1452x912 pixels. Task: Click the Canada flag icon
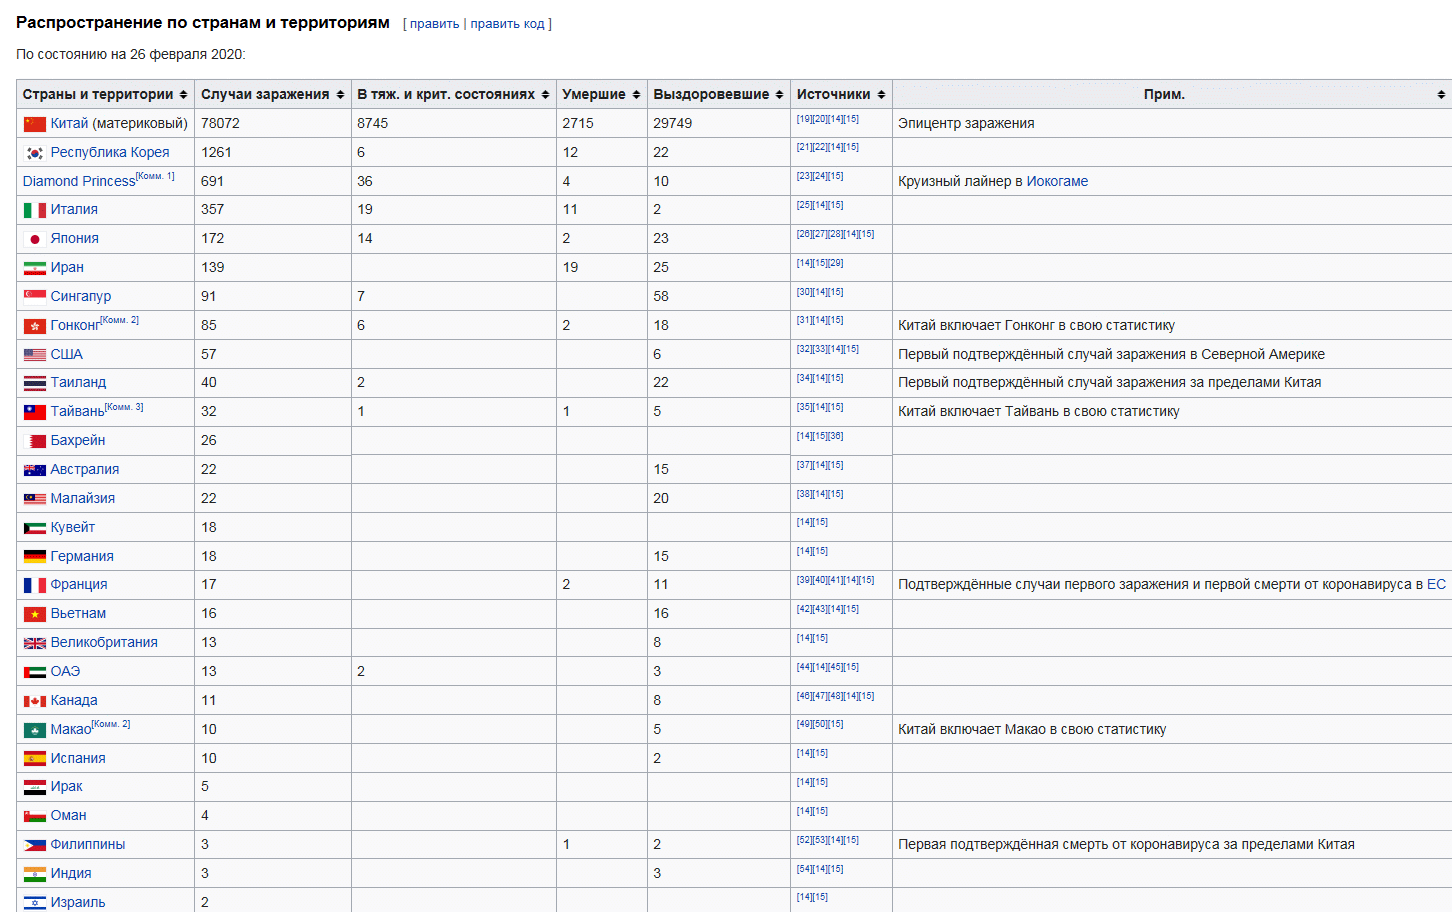34,701
